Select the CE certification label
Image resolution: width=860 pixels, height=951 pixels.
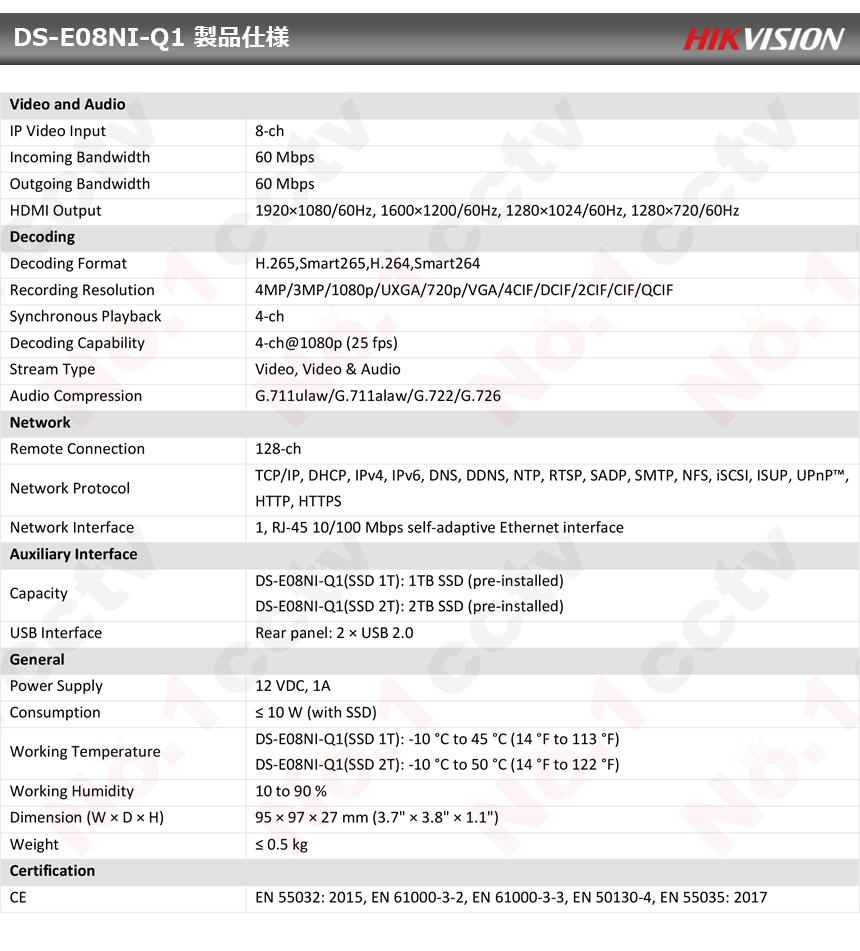[18, 898]
